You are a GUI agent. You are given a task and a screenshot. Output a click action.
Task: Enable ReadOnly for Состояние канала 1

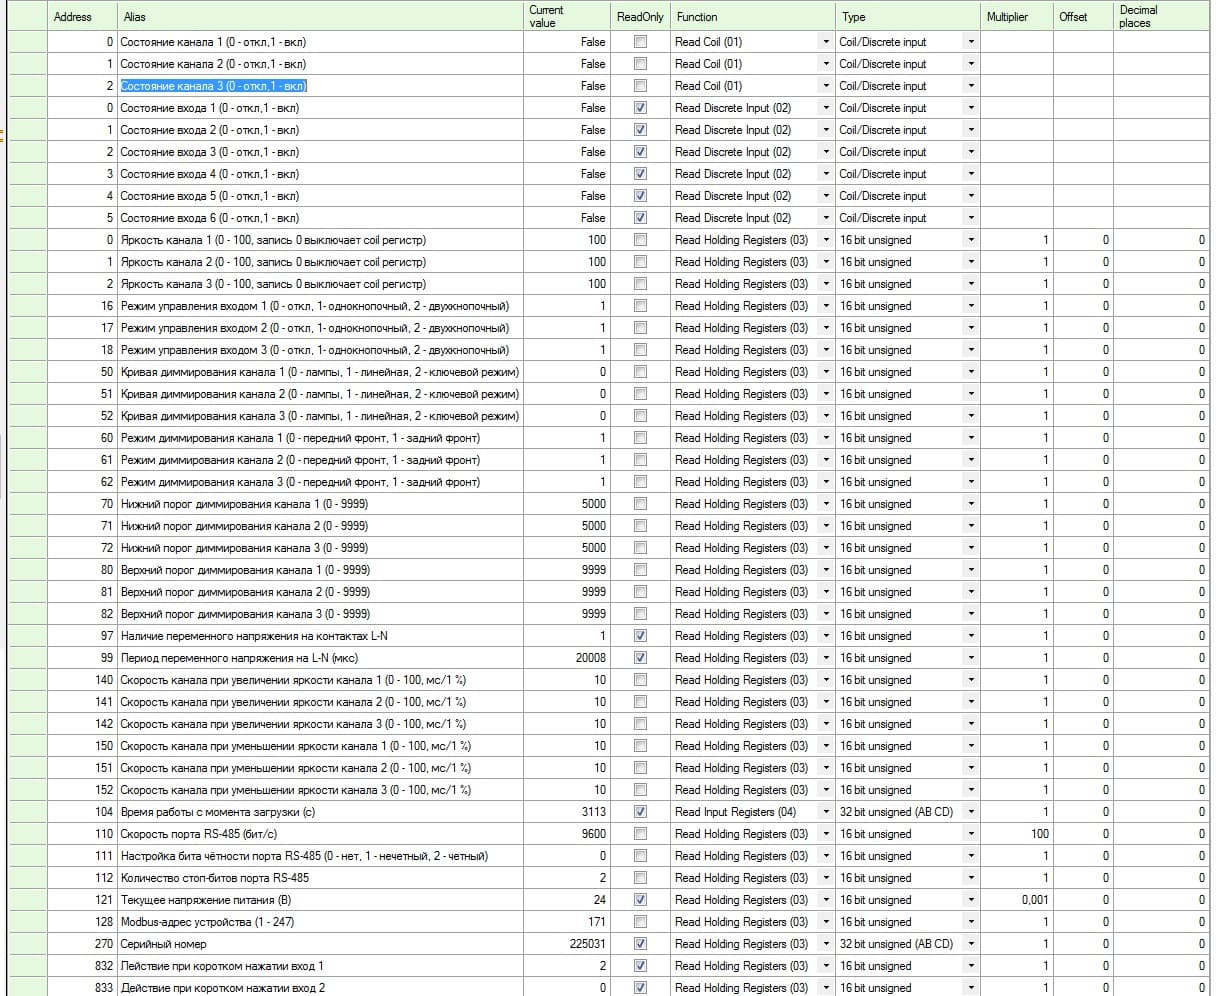tap(640, 42)
